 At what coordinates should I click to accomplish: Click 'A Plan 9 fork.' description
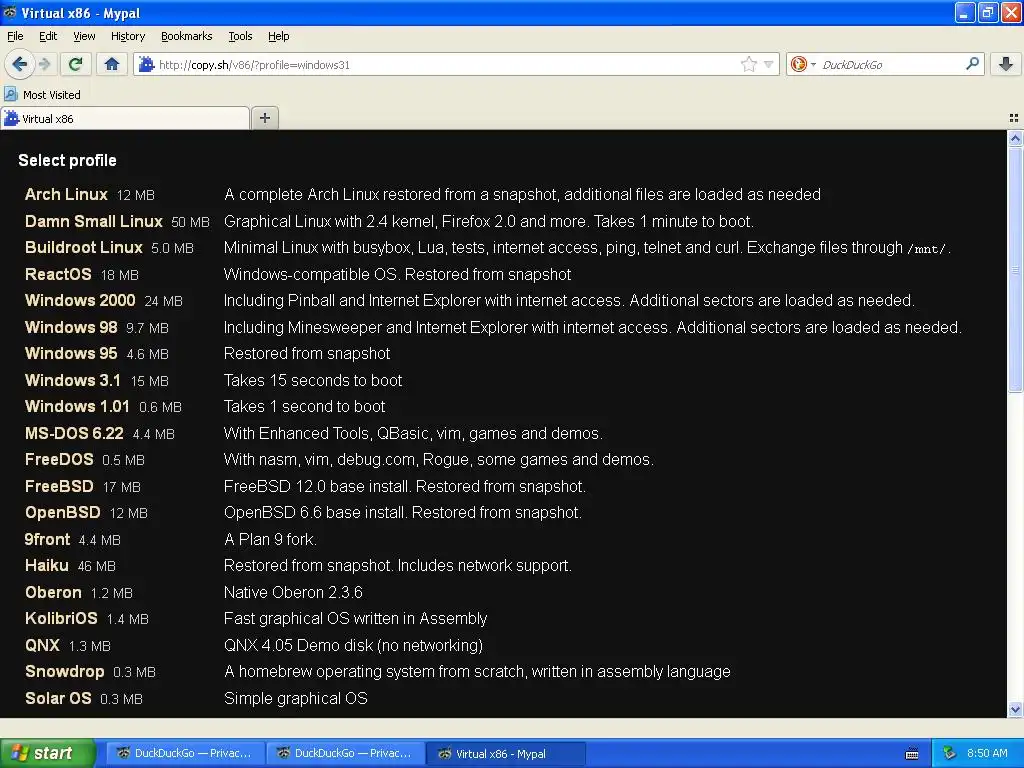click(x=270, y=539)
